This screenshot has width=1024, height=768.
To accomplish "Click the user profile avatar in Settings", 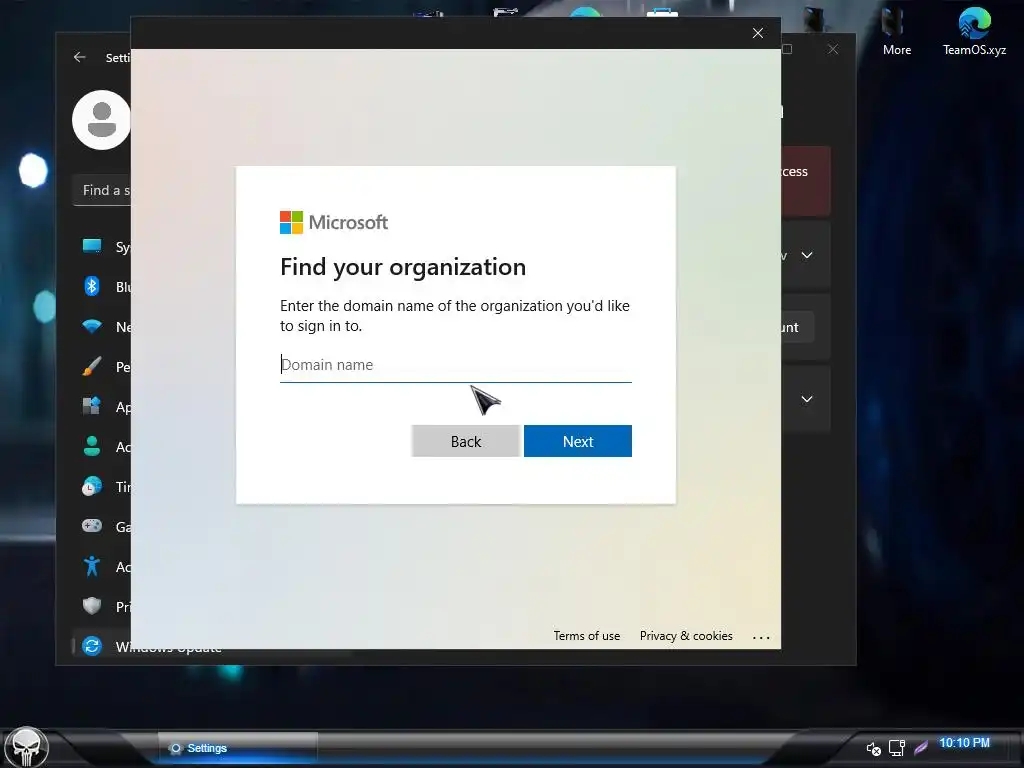I will [101, 120].
